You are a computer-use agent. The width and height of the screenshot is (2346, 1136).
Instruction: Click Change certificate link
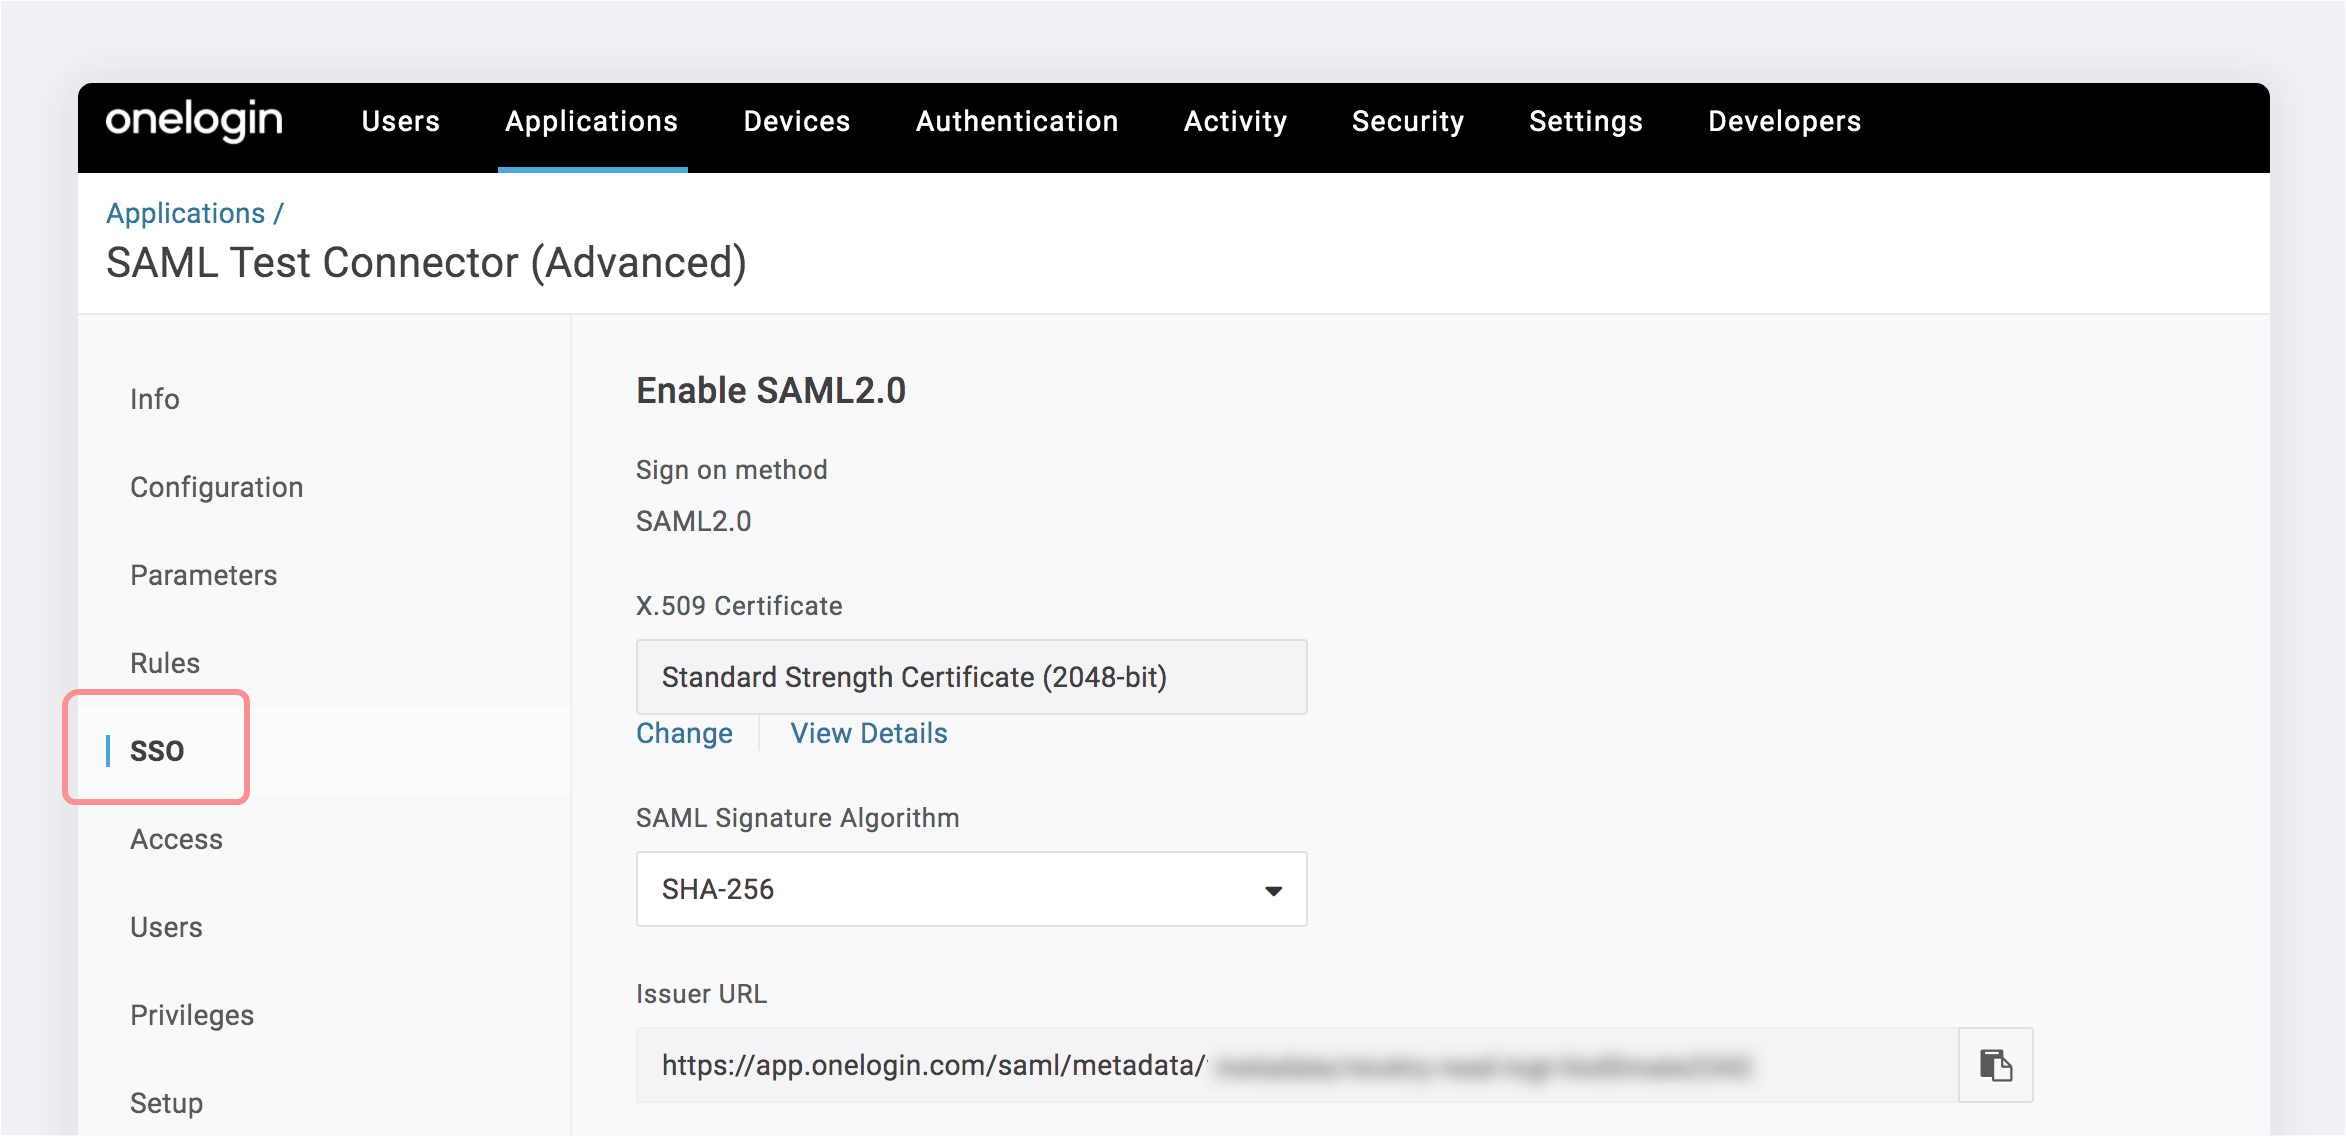[x=684, y=733]
